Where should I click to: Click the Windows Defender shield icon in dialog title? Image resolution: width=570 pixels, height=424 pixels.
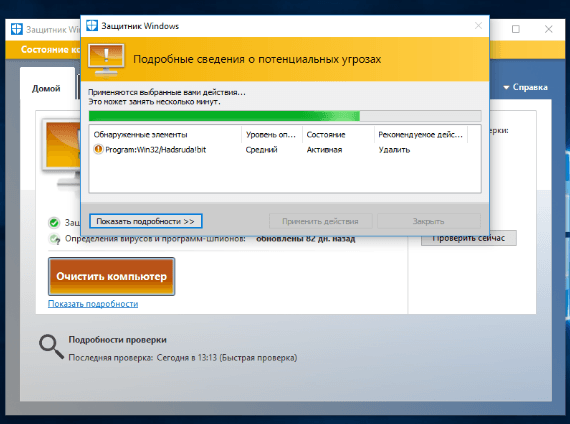coord(92,26)
